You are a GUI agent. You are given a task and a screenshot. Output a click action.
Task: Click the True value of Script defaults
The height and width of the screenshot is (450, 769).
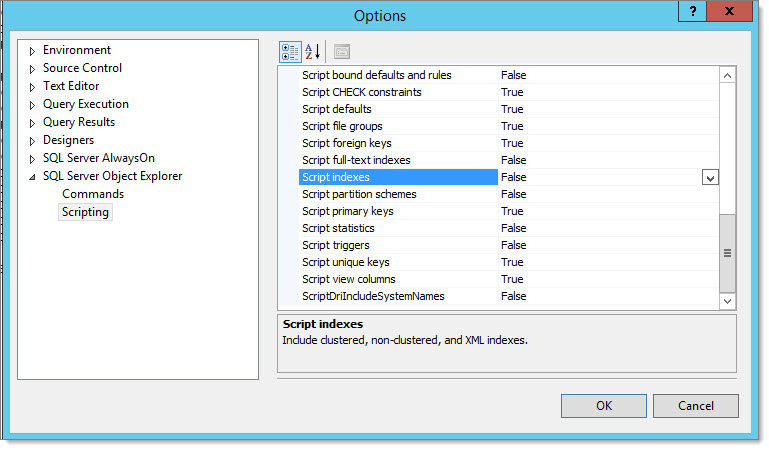(x=512, y=109)
